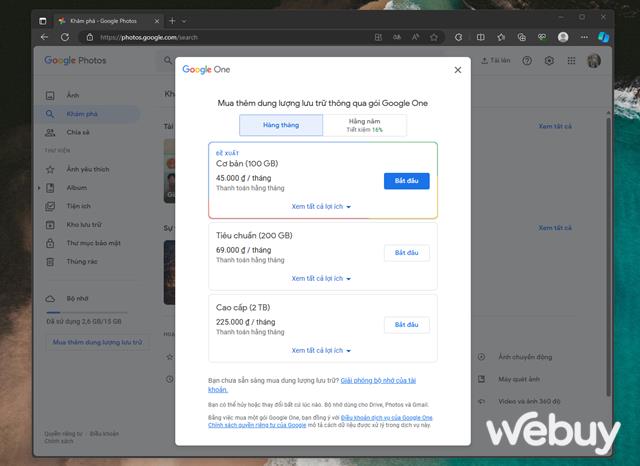The width and height of the screenshot is (640, 466).
Task: Click Tải lên upload button
Action: click(496, 60)
